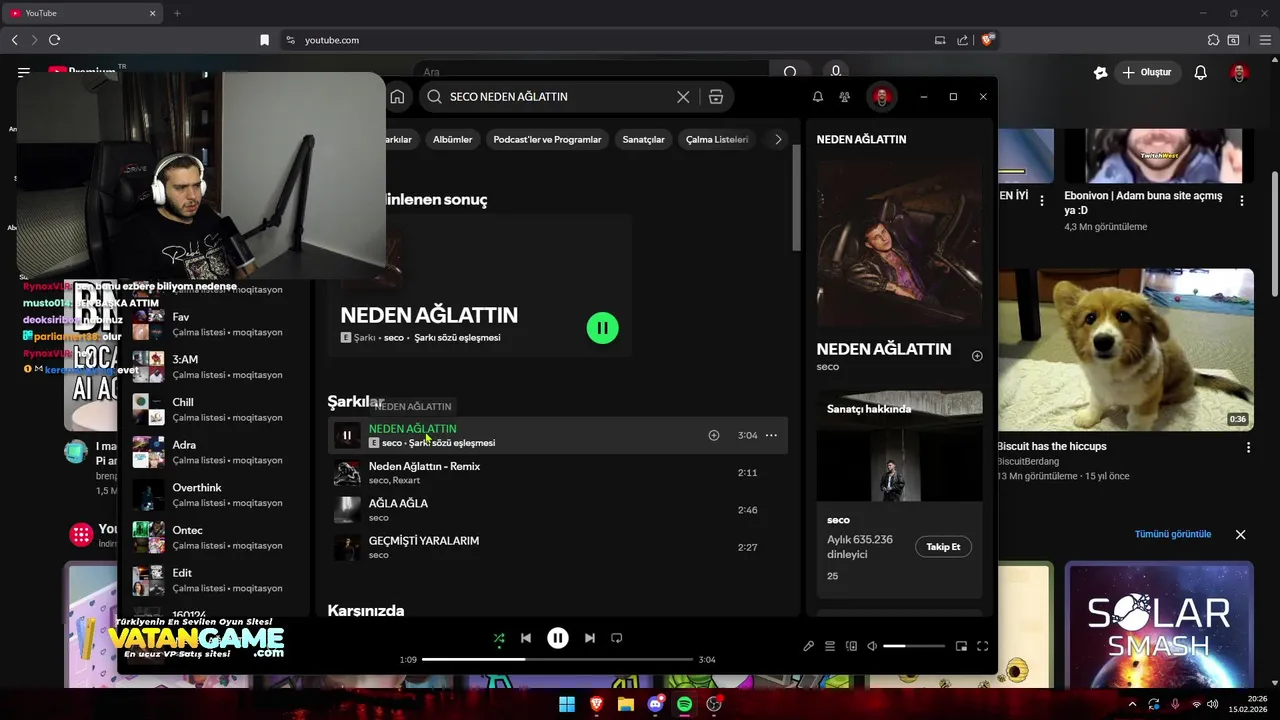Select GEÇMİŞTİ YARALARIM song row
Screen dimensions: 1280x720
point(559,547)
